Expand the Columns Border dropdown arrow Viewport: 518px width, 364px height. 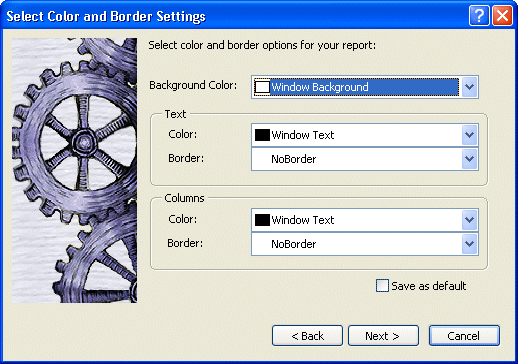coord(469,244)
